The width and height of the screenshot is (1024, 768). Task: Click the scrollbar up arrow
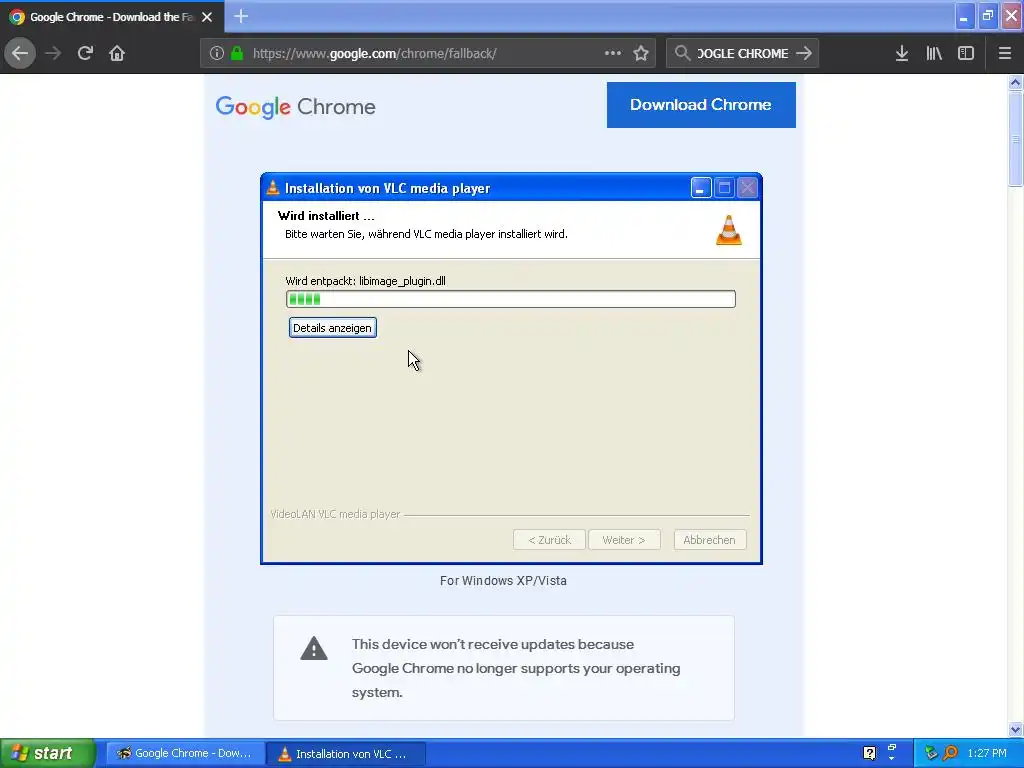tap(1015, 82)
